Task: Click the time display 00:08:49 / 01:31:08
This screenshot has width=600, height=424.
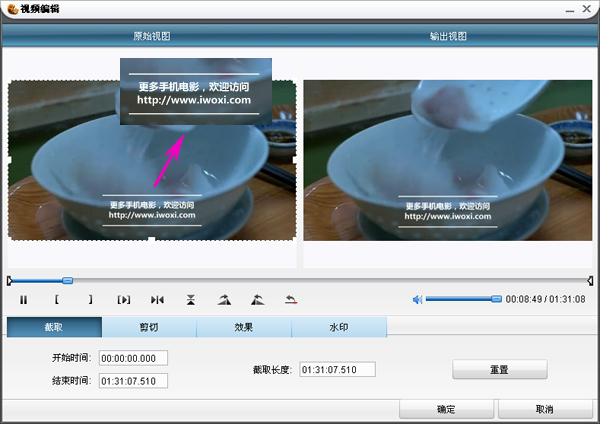Action: [x=546, y=299]
